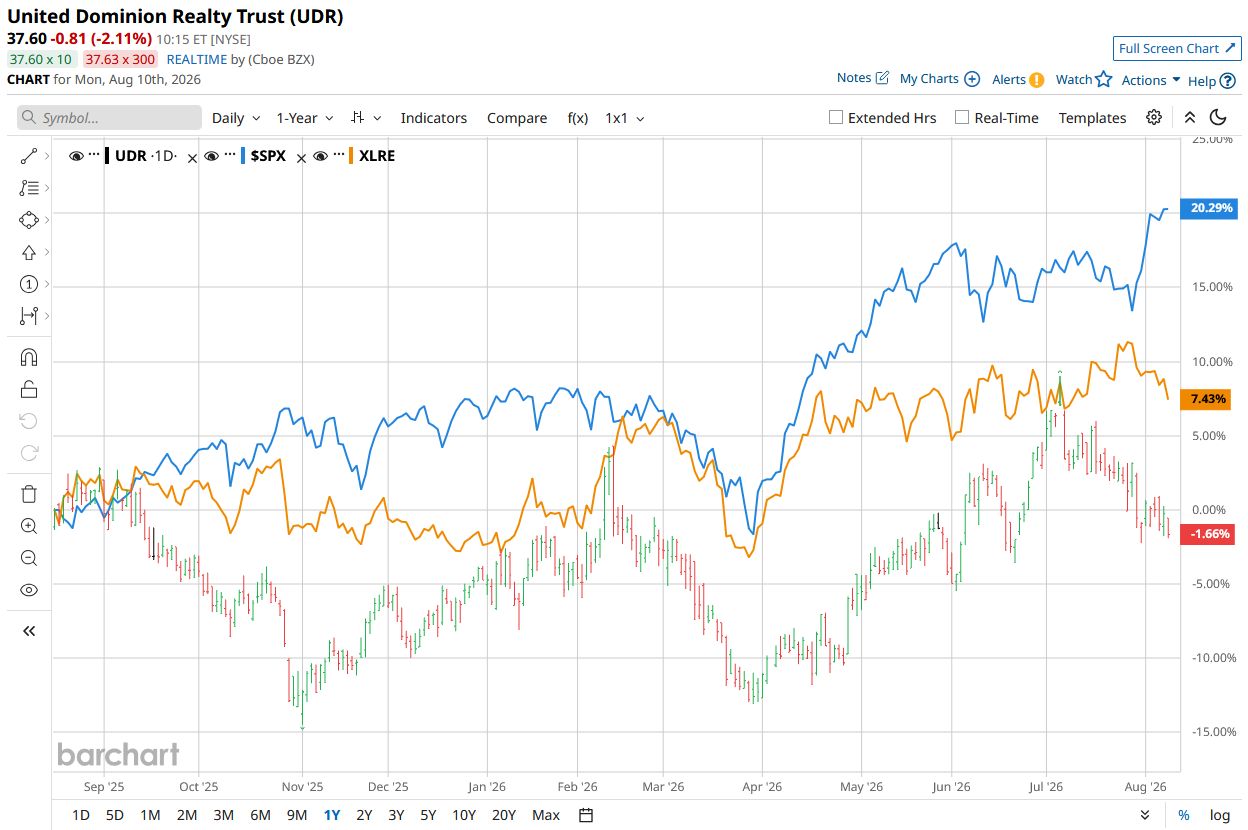Toggle visibility of all drawings in sidebar

pos(28,590)
